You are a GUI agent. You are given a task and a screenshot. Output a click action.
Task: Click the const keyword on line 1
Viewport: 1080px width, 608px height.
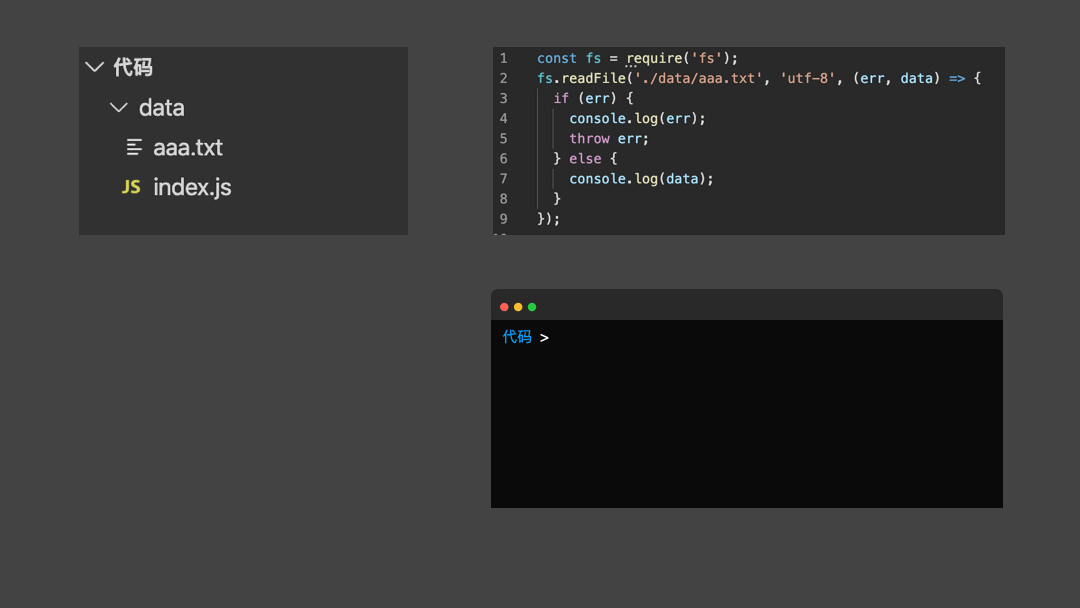pos(557,59)
